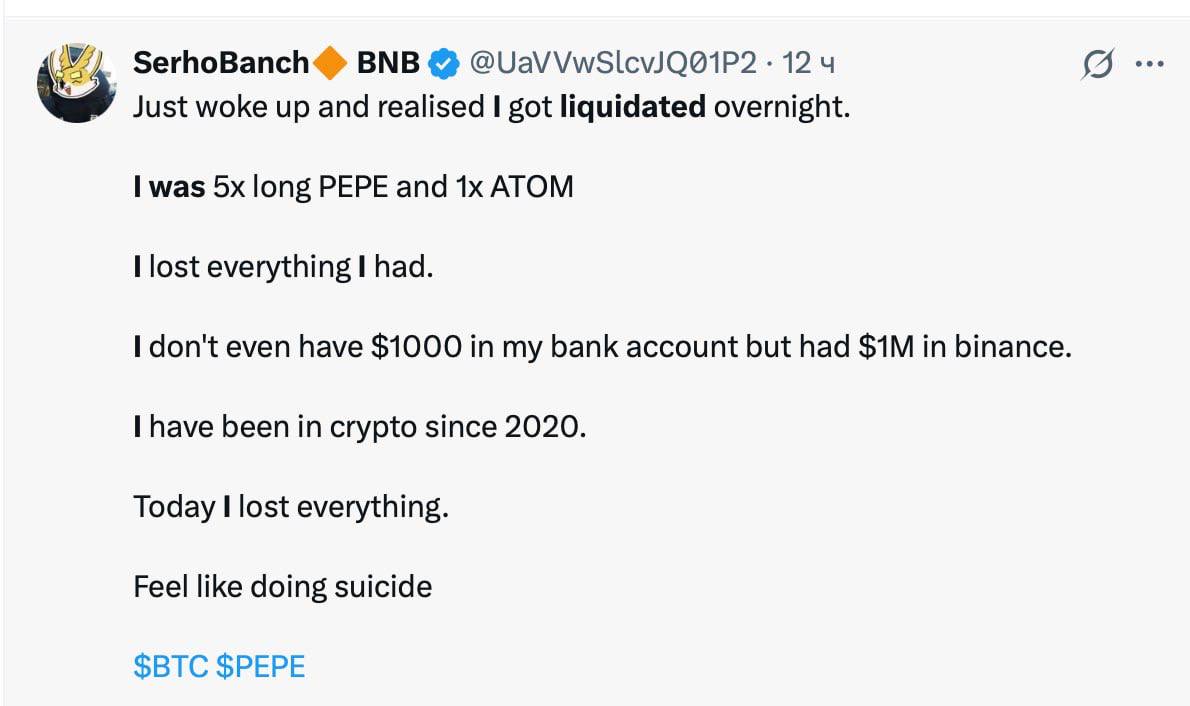Click the 'Just woke up and realised' text

(308, 106)
